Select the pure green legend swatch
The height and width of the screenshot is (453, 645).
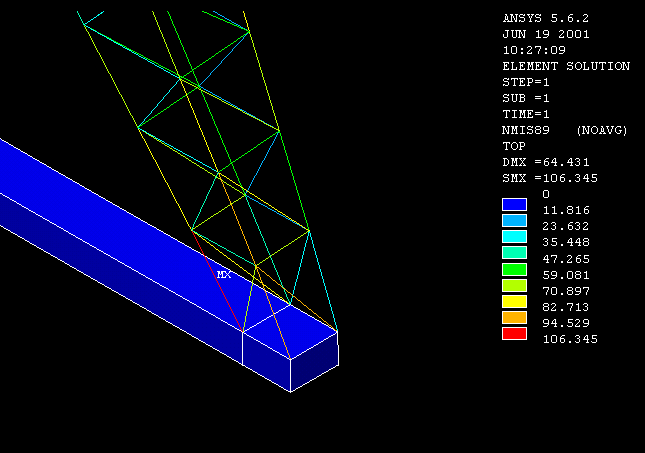(x=514, y=268)
